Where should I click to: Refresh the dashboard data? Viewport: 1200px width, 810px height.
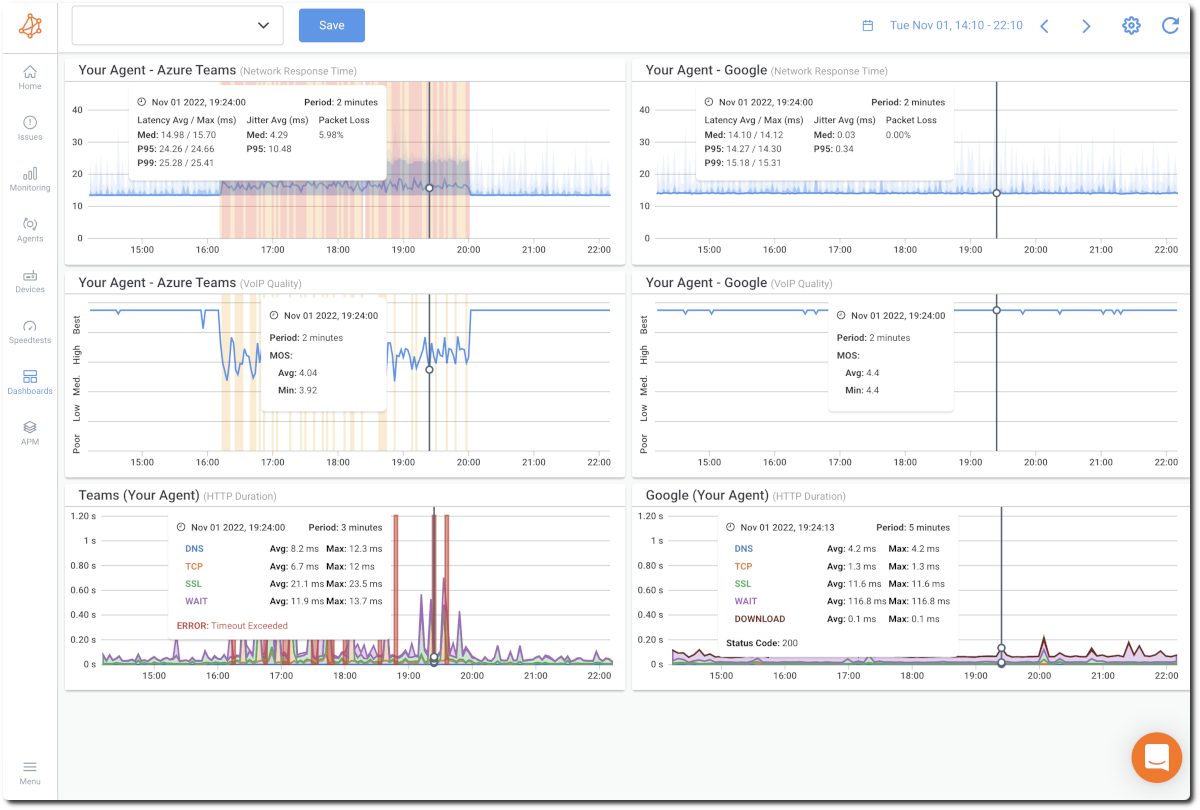(1170, 25)
